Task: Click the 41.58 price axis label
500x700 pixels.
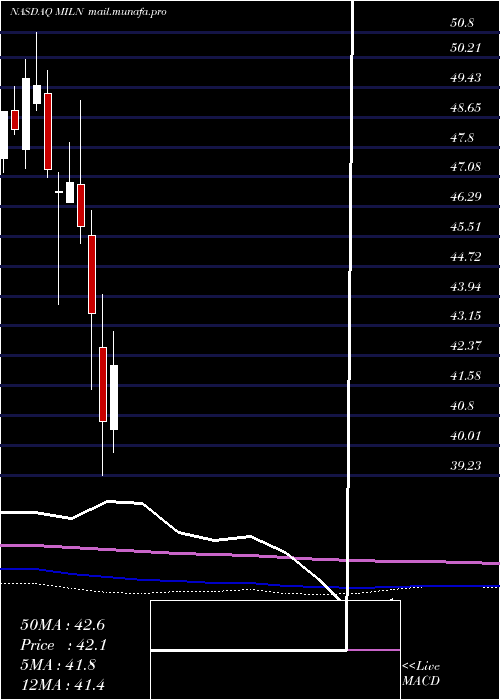Action: pyautogui.click(x=466, y=376)
